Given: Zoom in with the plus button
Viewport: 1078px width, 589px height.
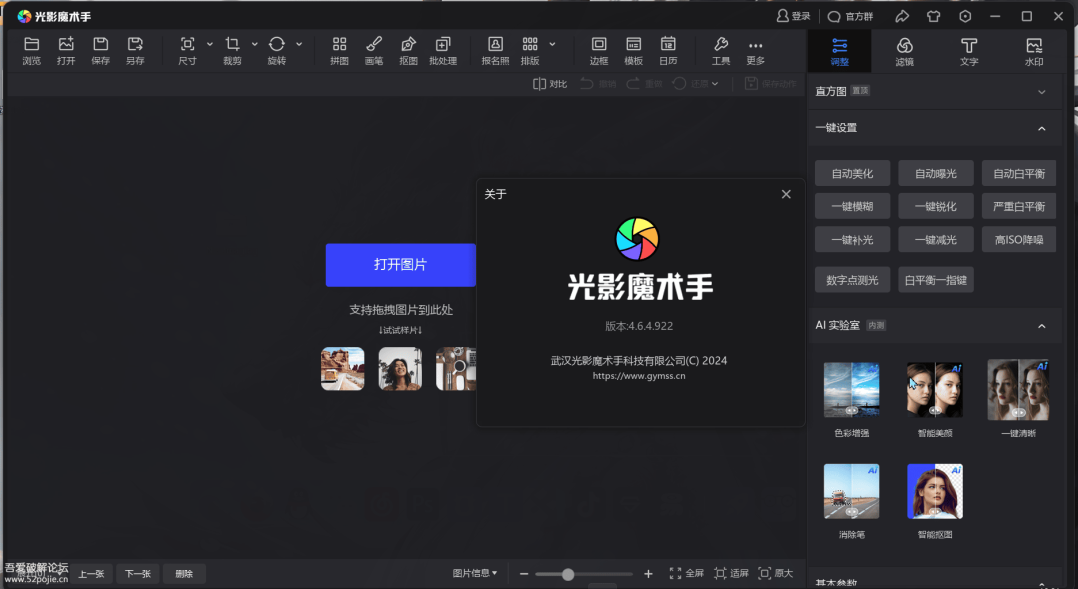Looking at the screenshot, I should point(648,574).
